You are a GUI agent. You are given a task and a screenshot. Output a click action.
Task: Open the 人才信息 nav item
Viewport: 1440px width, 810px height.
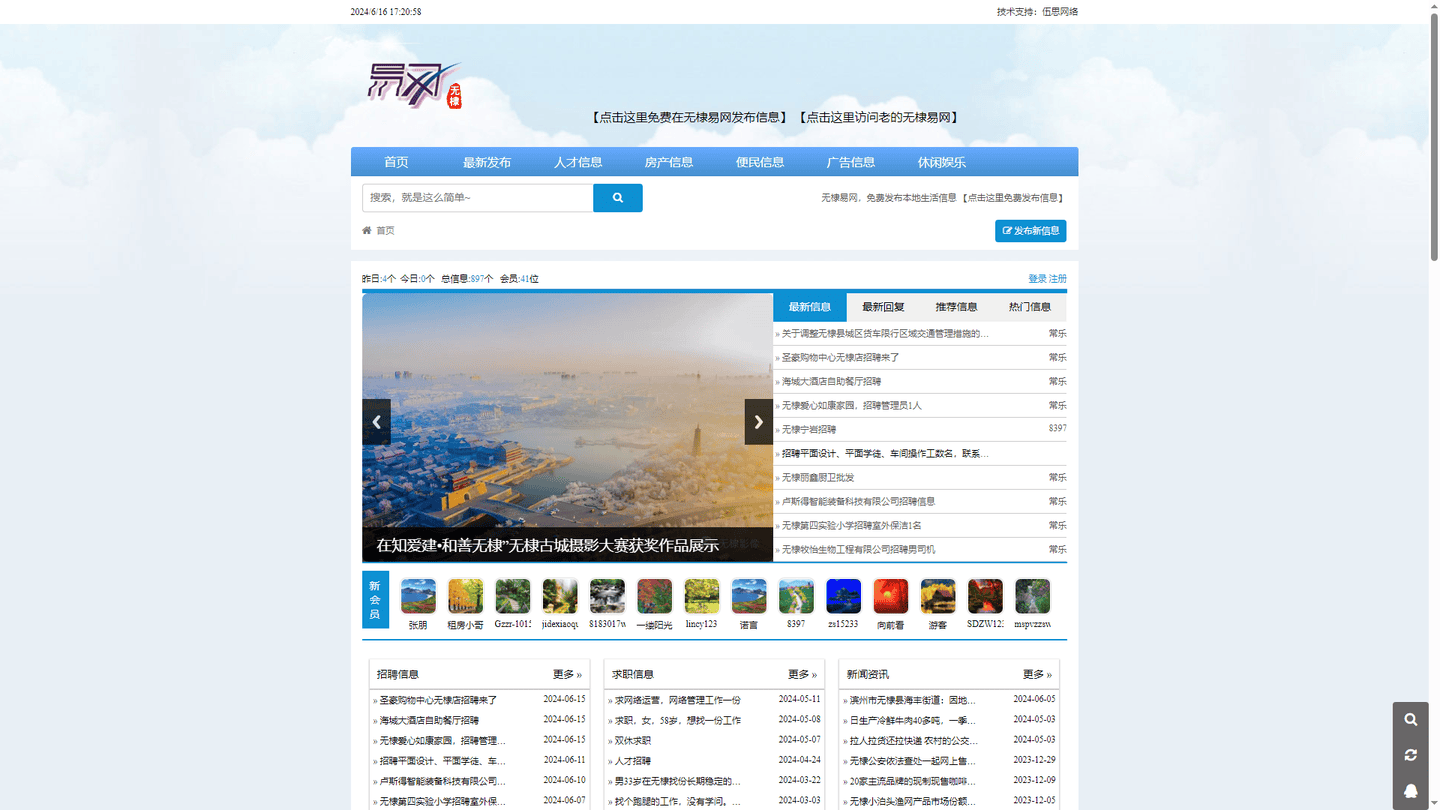(x=578, y=162)
